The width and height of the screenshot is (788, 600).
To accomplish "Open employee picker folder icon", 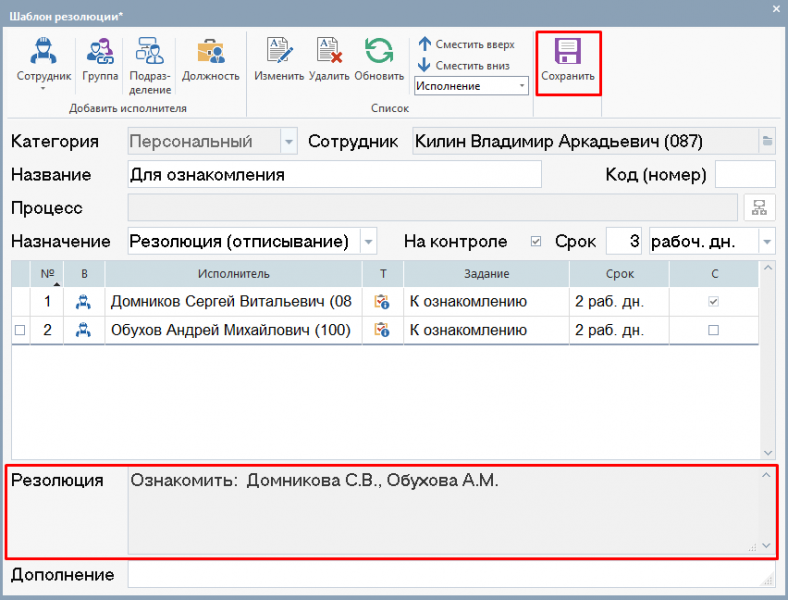I will pyautogui.click(x=767, y=141).
